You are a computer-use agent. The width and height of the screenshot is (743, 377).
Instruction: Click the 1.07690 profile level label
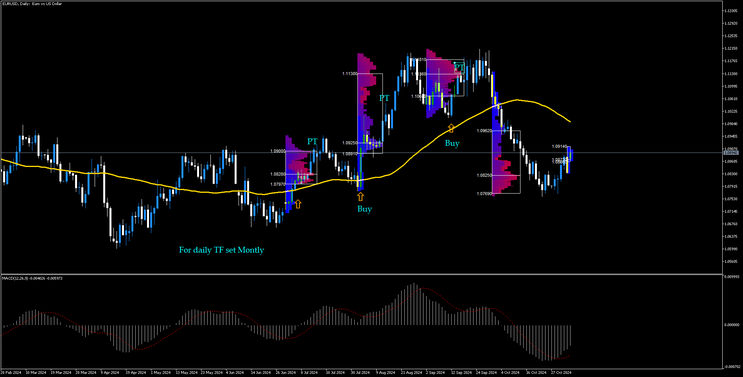485,193
